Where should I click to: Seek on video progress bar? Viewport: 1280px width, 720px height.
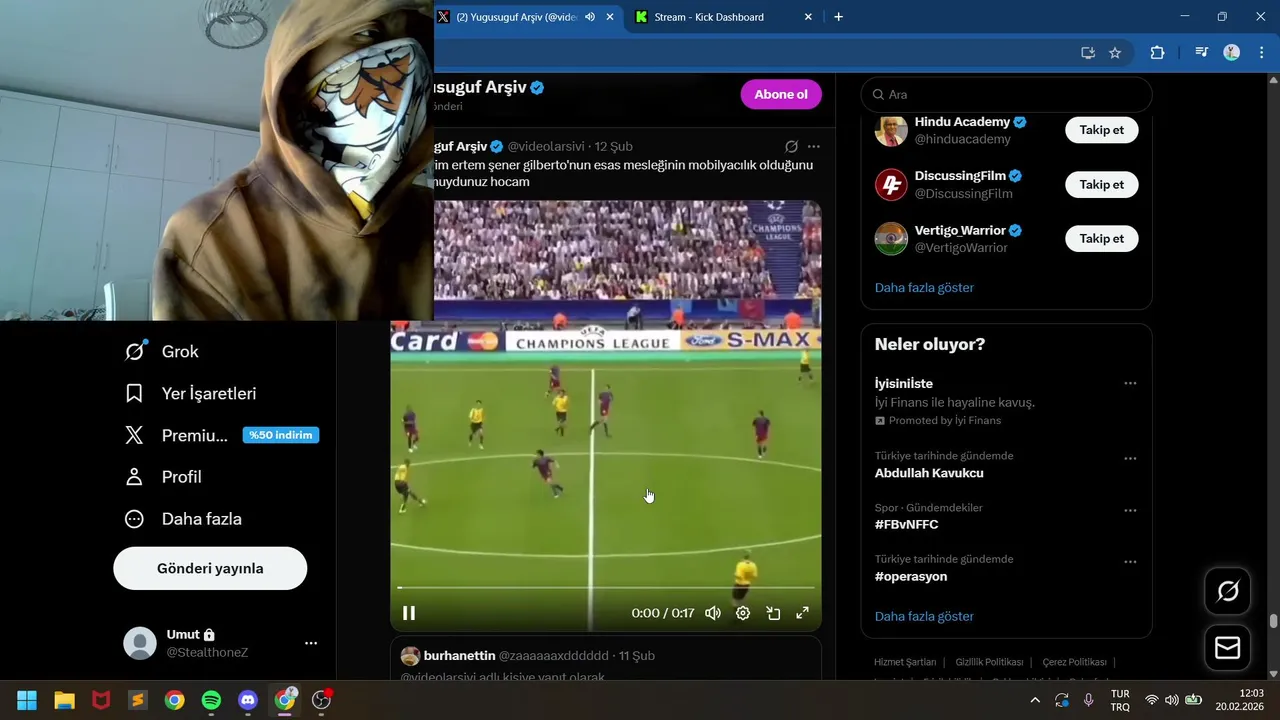point(606,588)
